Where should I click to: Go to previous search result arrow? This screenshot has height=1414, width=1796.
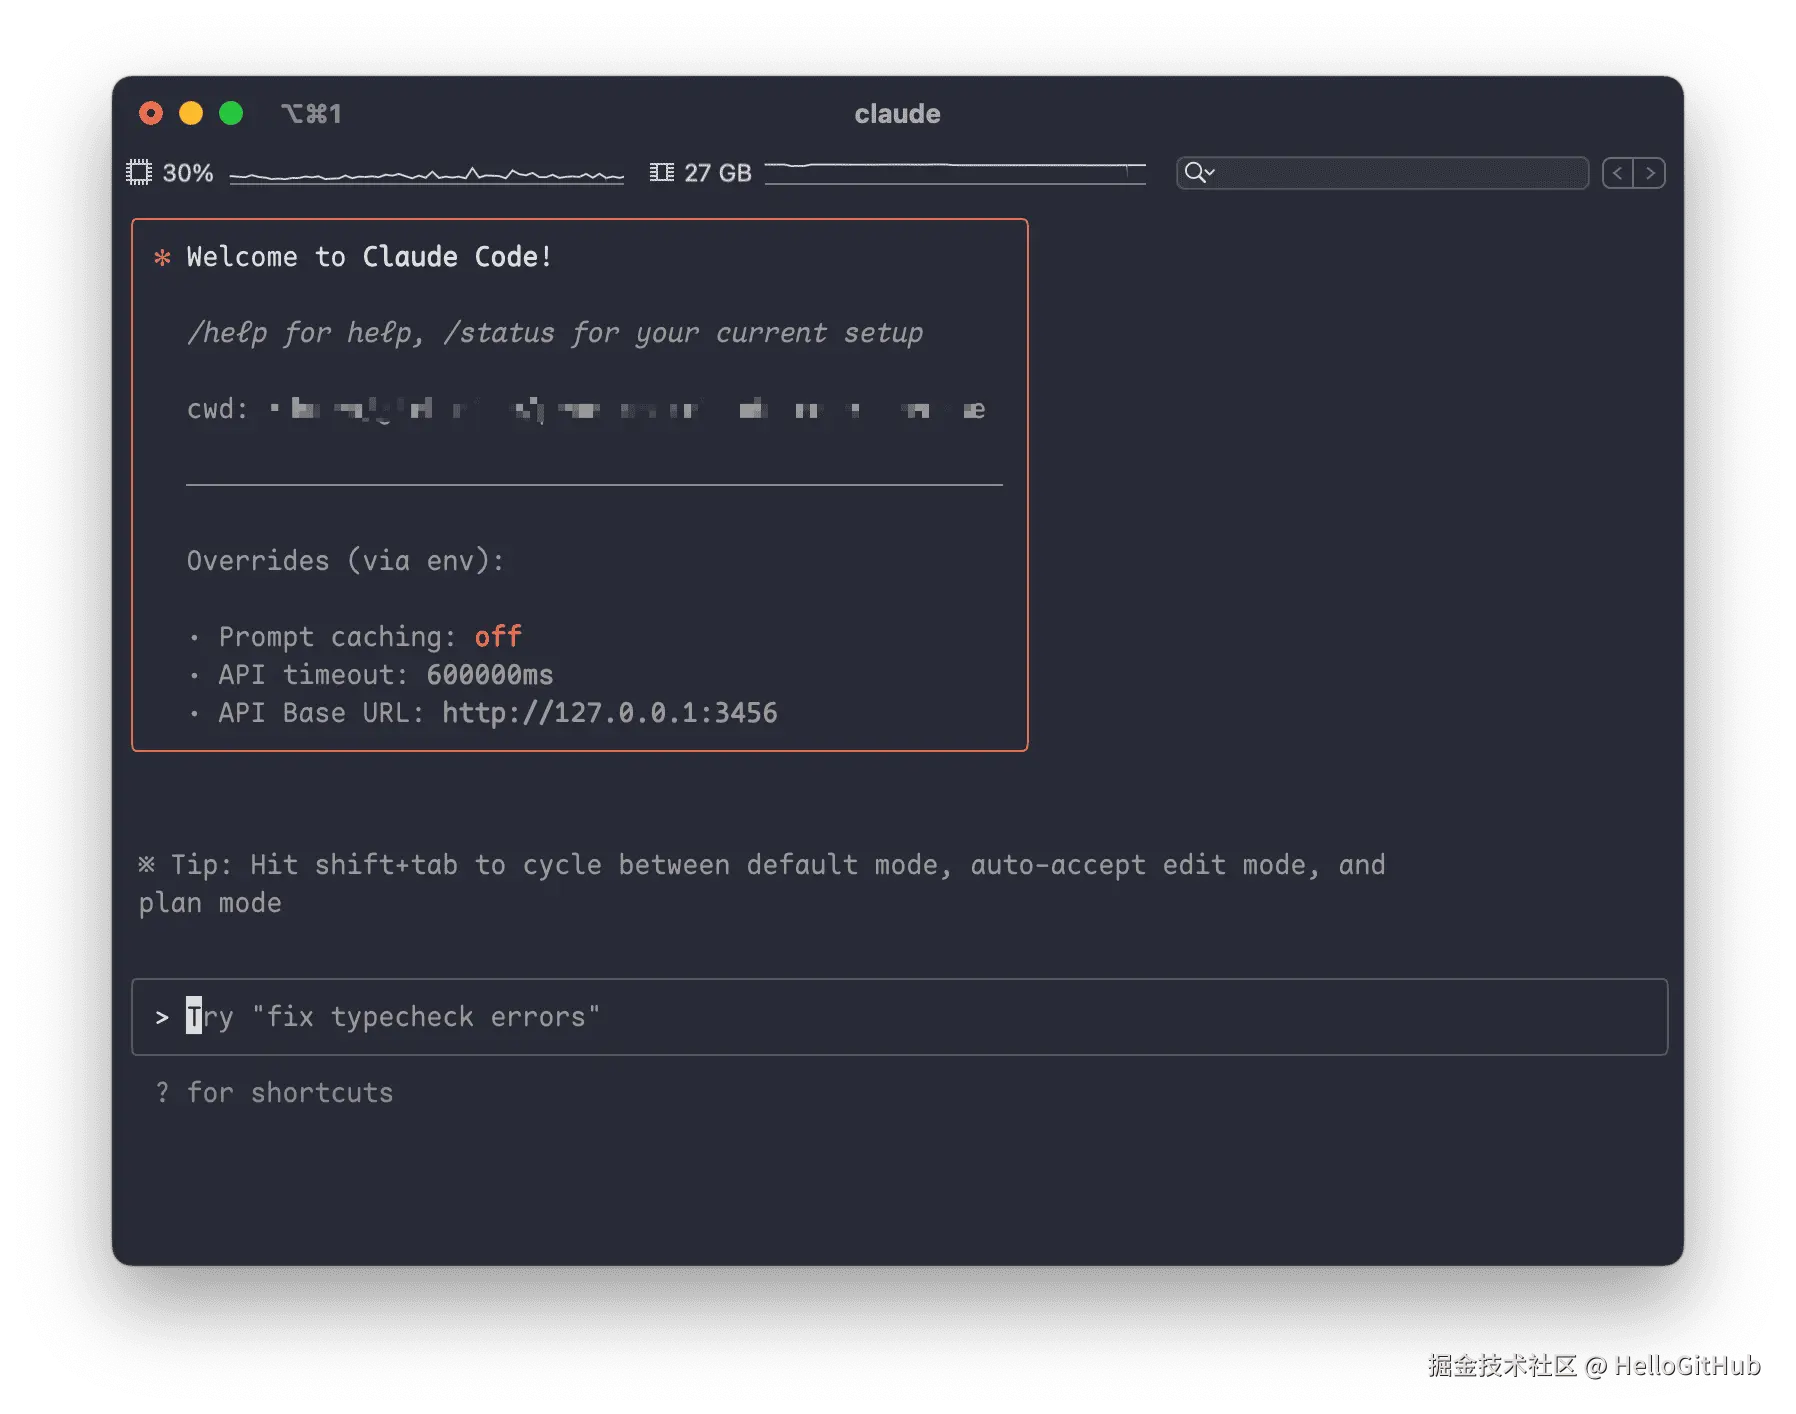coord(1618,173)
